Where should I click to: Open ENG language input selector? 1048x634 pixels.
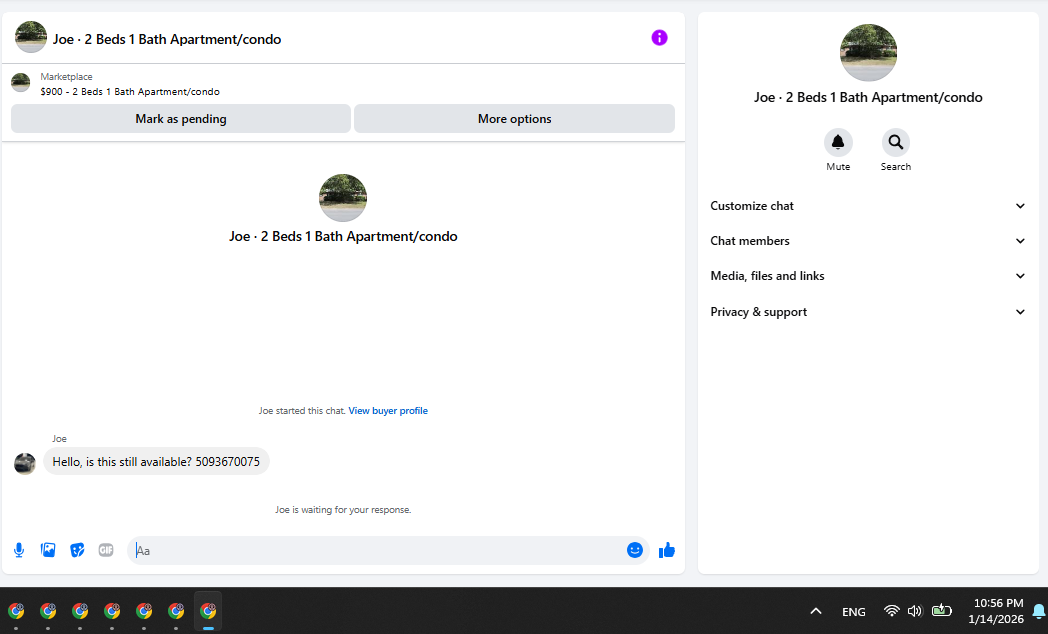click(x=854, y=611)
